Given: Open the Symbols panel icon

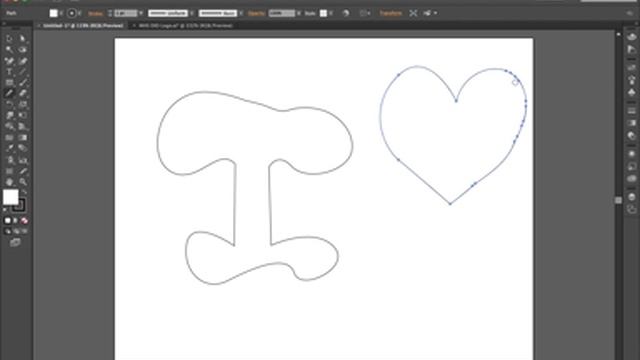Looking at the screenshot, I should coord(632,92).
